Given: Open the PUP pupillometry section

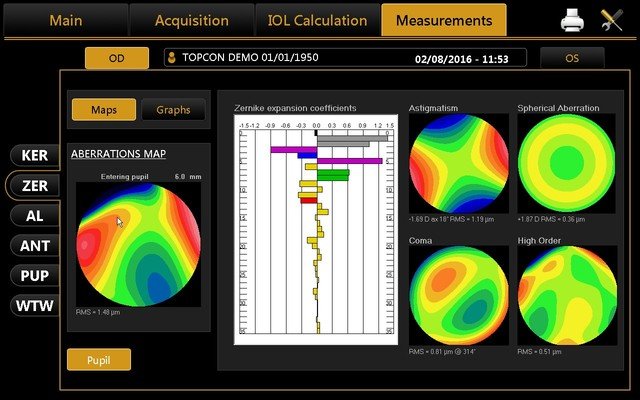Looking at the screenshot, I should 34,275.
